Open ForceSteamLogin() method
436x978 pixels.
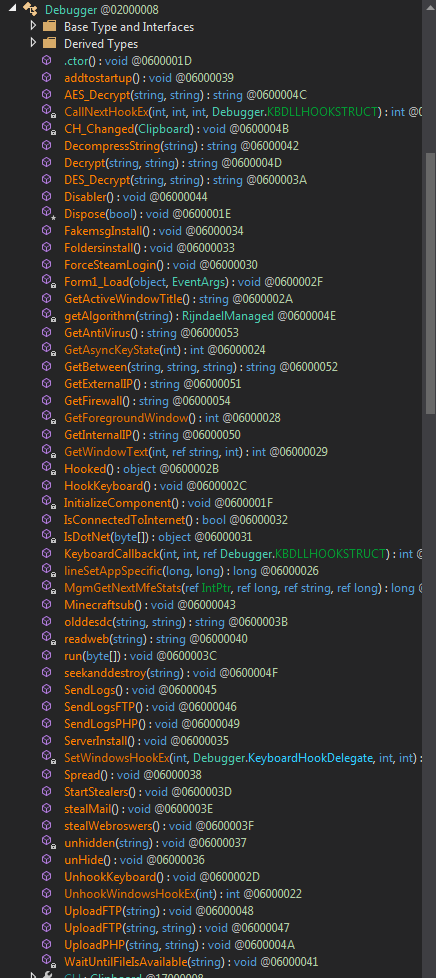pyautogui.click(x=161, y=264)
